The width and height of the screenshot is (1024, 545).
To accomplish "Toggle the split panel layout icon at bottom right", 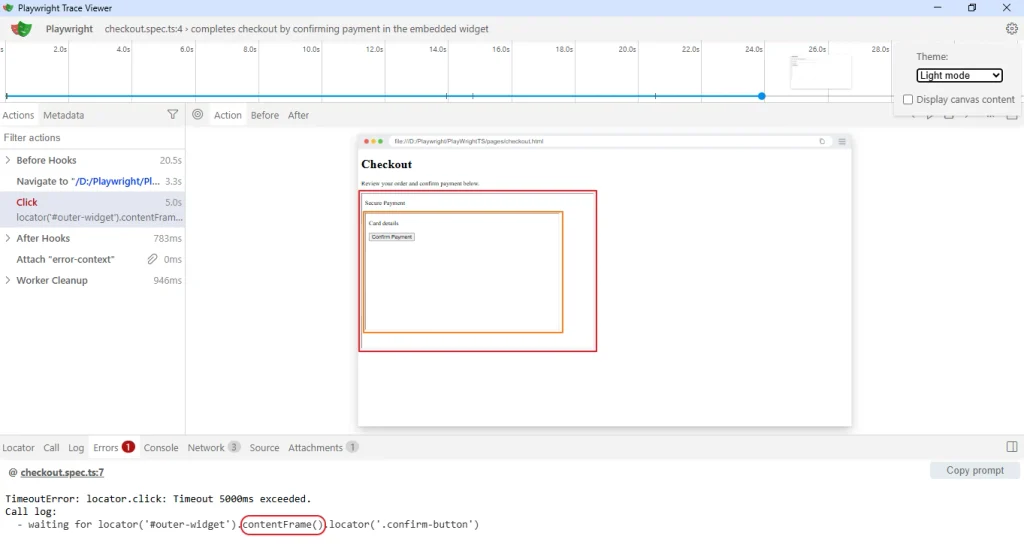I will point(1012,447).
